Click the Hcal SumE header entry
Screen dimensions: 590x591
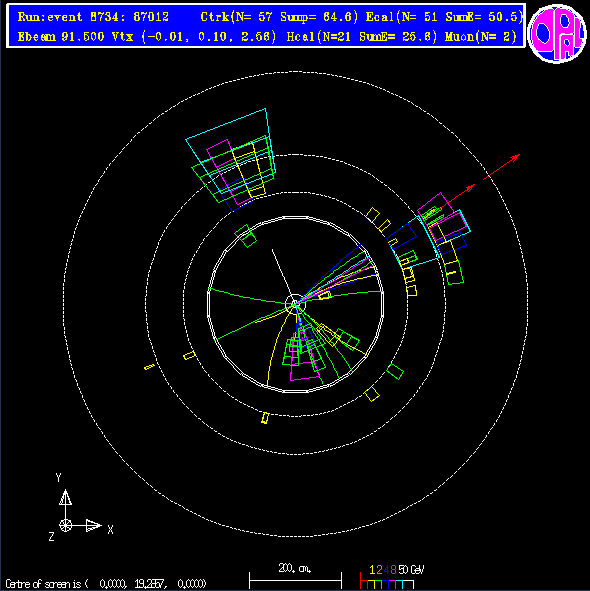pos(362,37)
